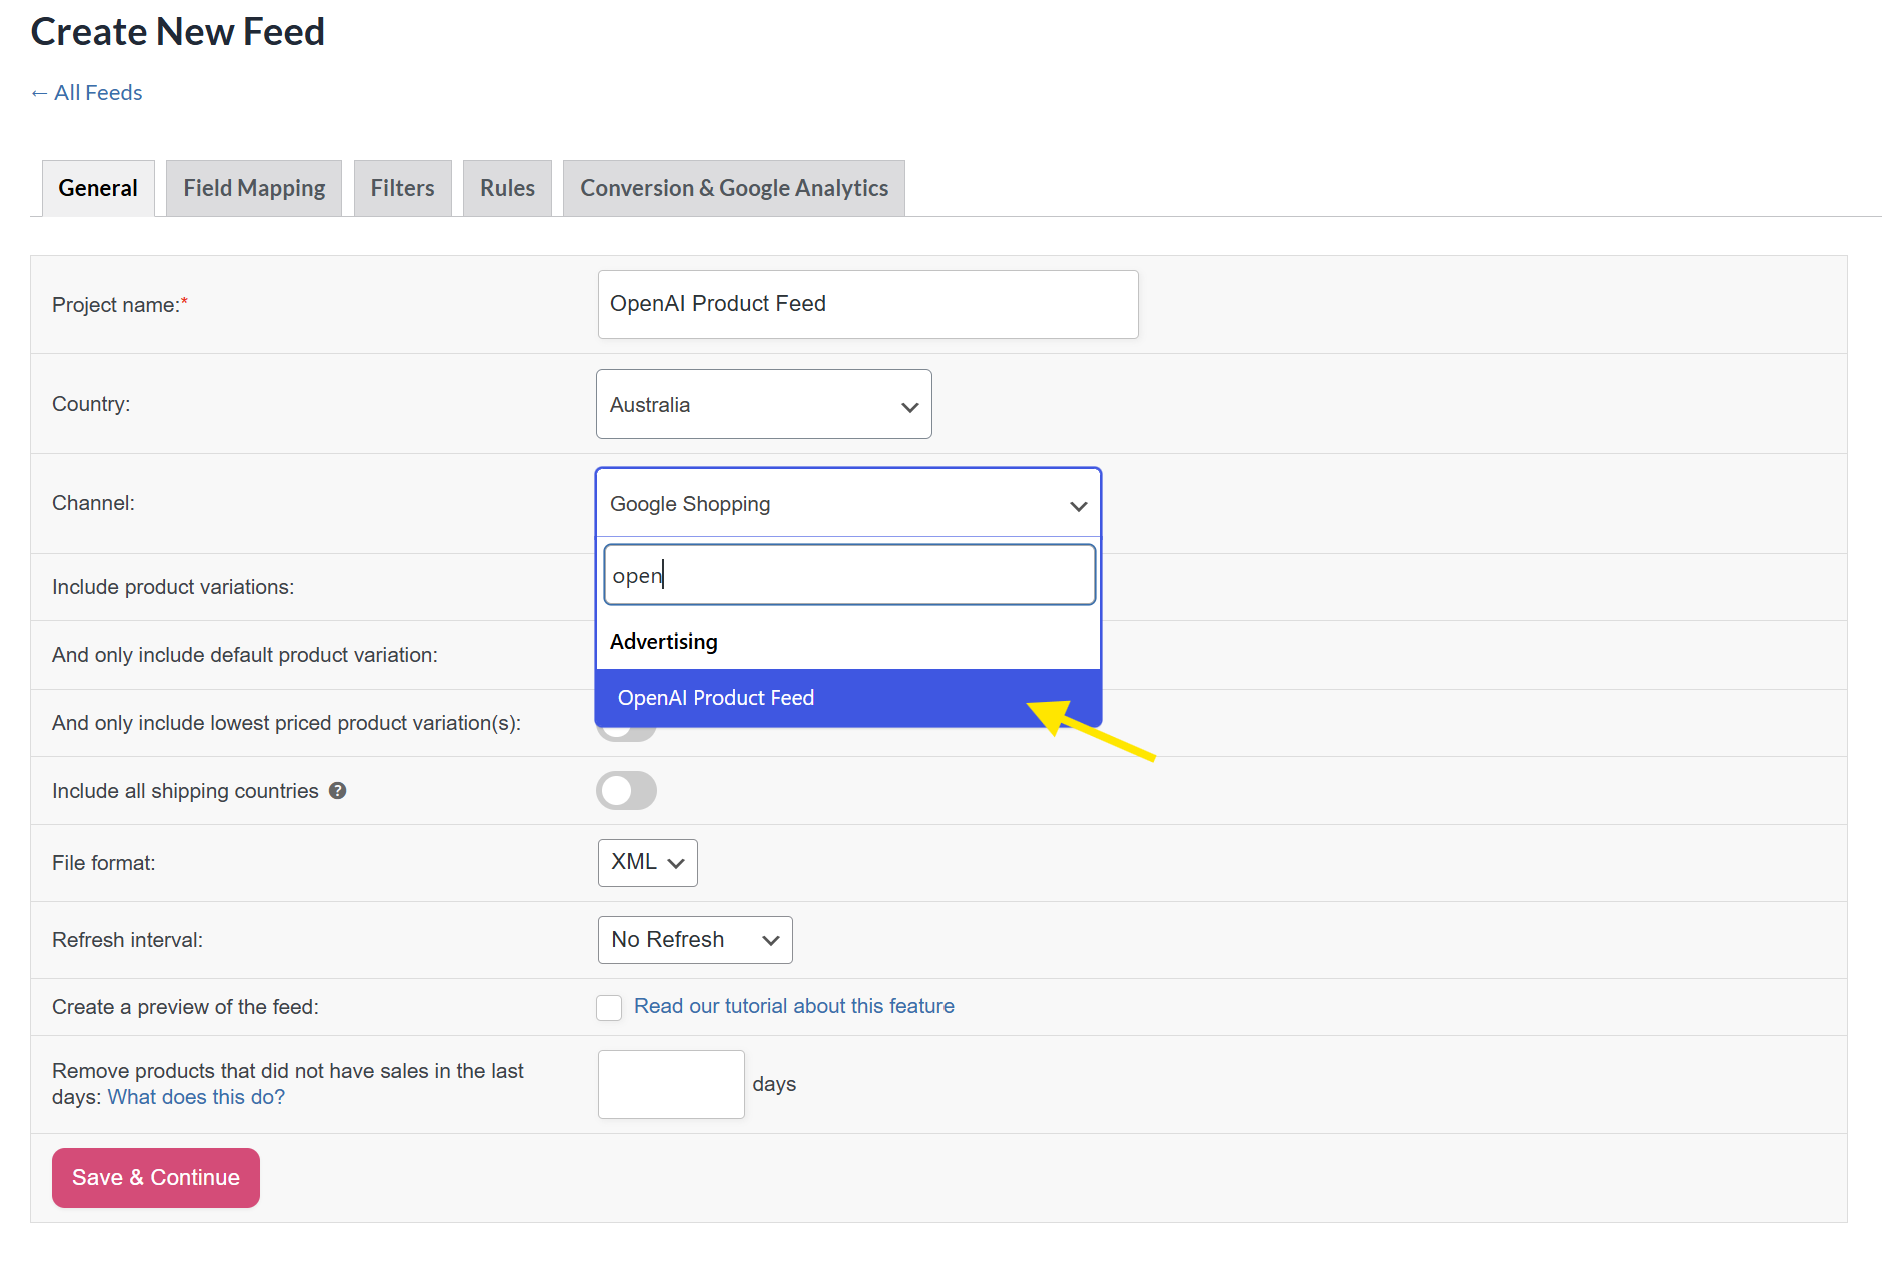The height and width of the screenshot is (1262, 1882).
Task: Expand the No Refresh interval dropdown
Action: (694, 940)
